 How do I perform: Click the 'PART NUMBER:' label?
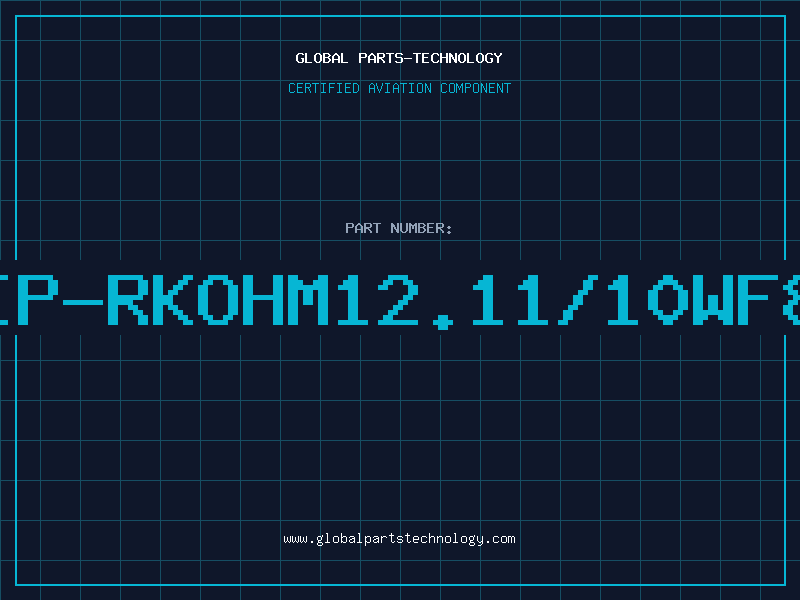tap(399, 228)
